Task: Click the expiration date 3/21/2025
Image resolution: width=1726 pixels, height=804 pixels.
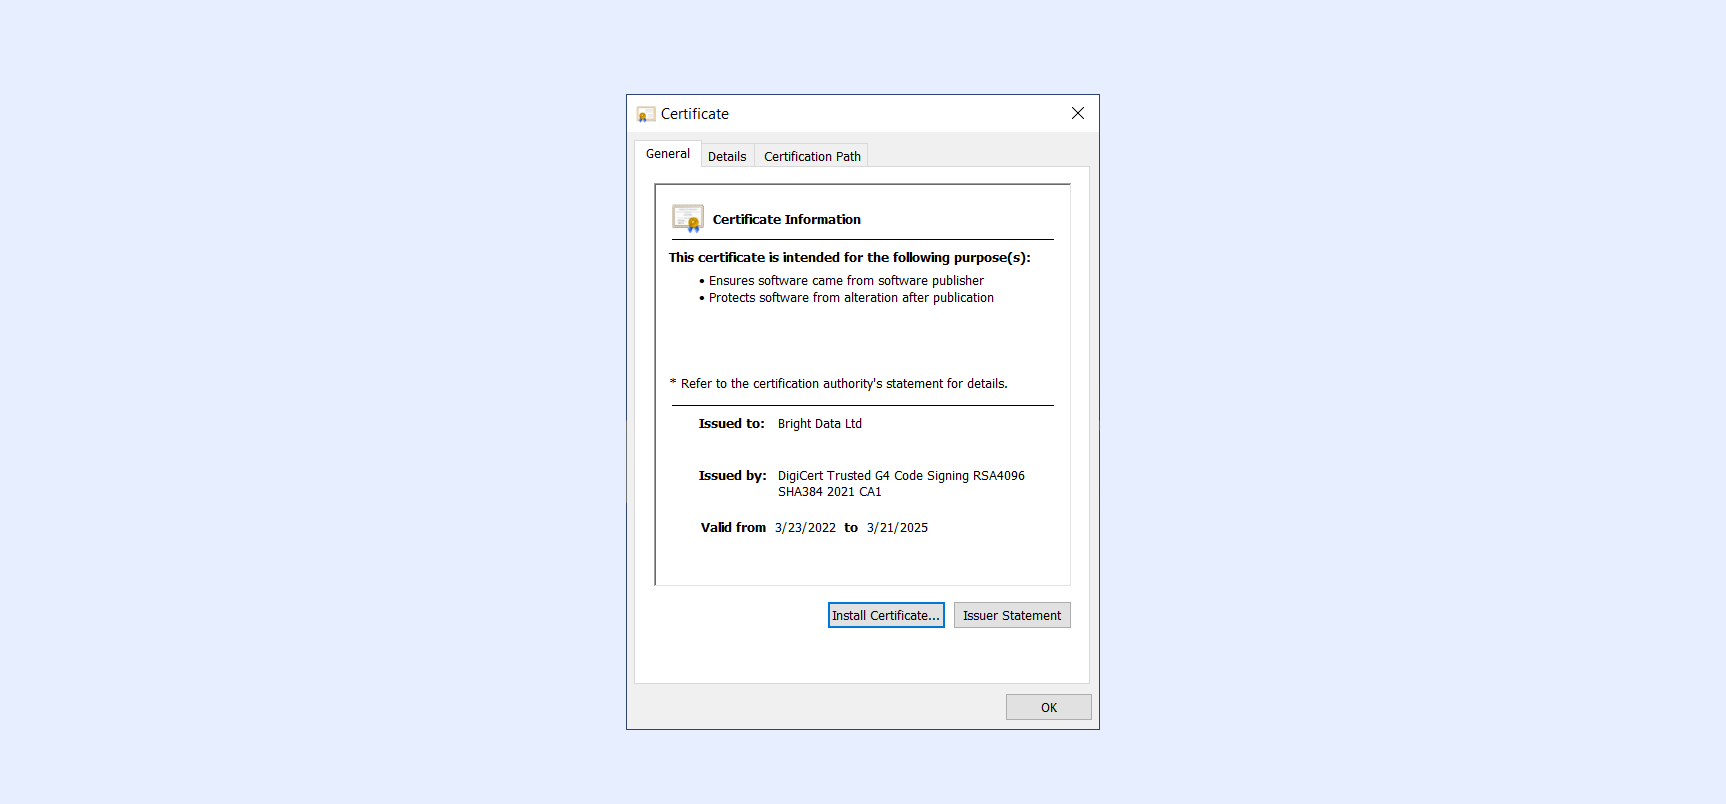Action: [897, 528]
